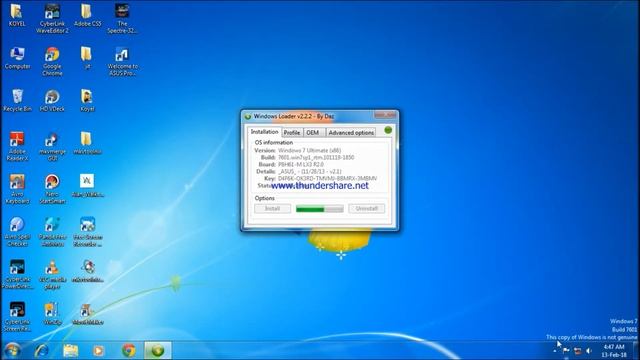The width and height of the screenshot is (640, 360).
Task: Open the Action Center flag icon
Action: pos(566,351)
